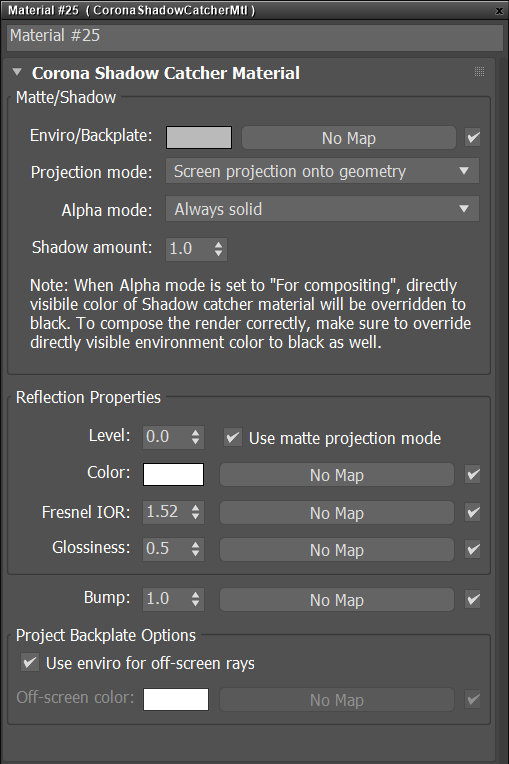Click the Bump No Map button
509x764 pixels.
click(x=337, y=600)
